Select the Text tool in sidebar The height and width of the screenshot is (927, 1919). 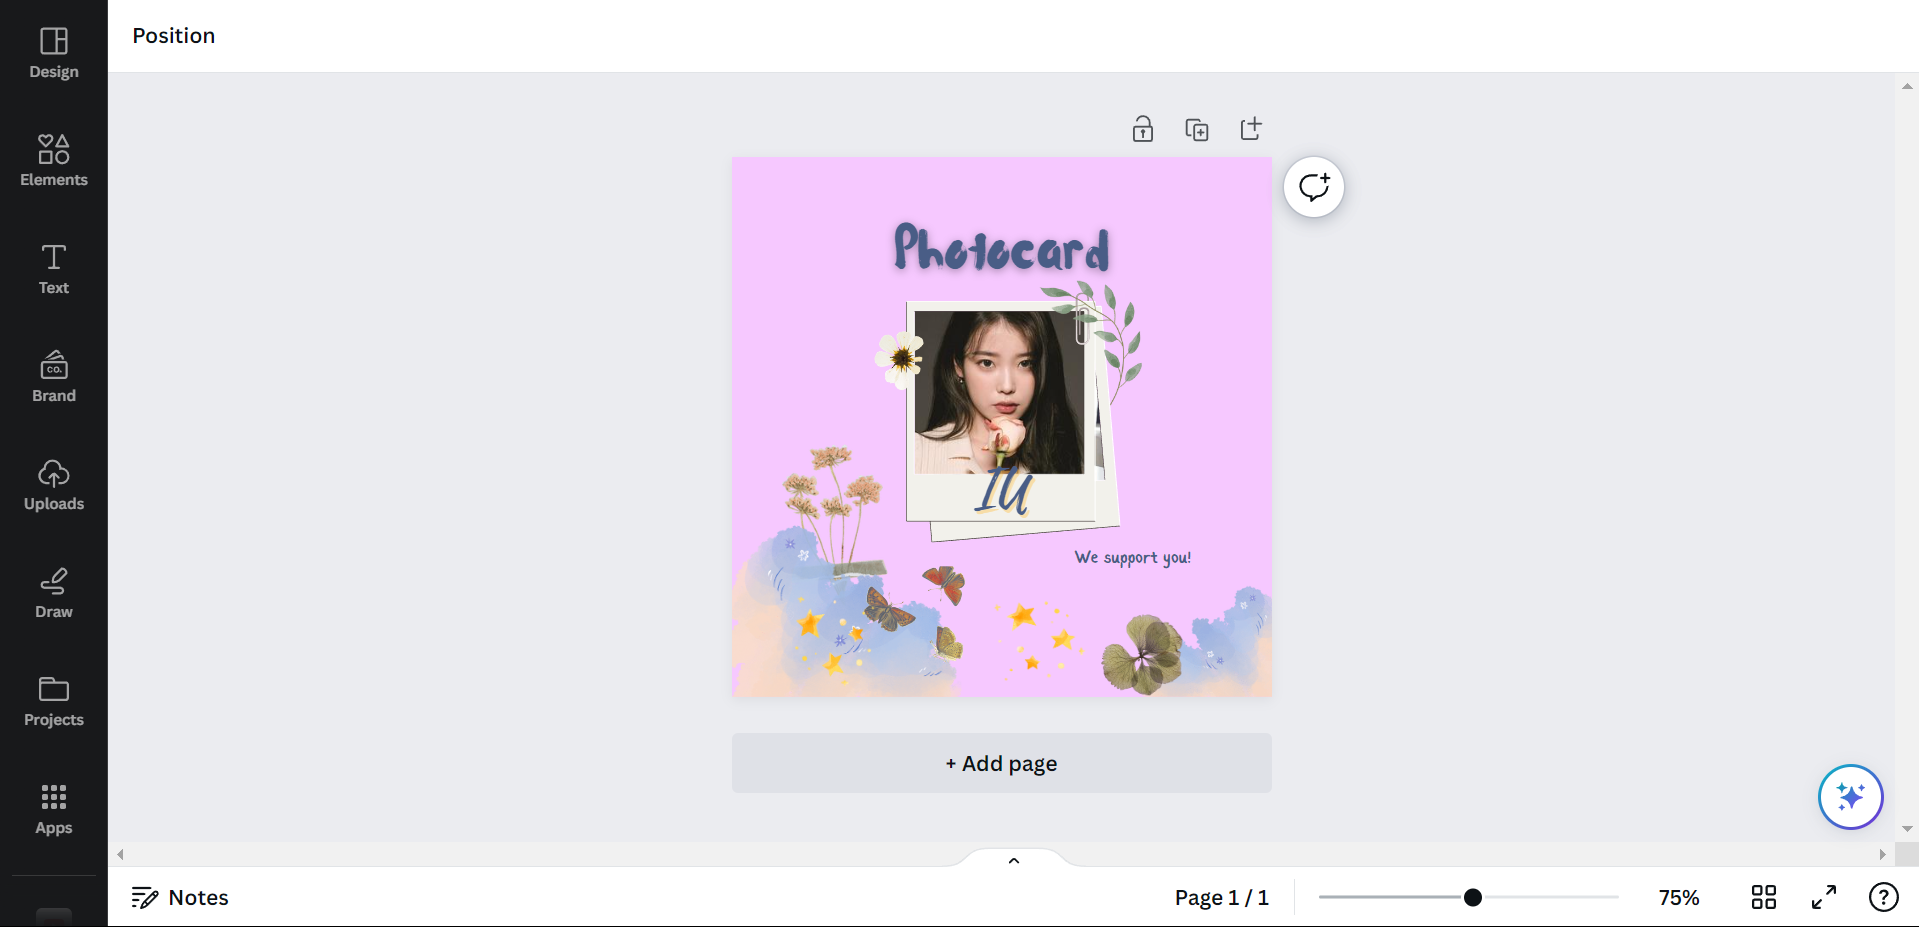click(x=54, y=269)
